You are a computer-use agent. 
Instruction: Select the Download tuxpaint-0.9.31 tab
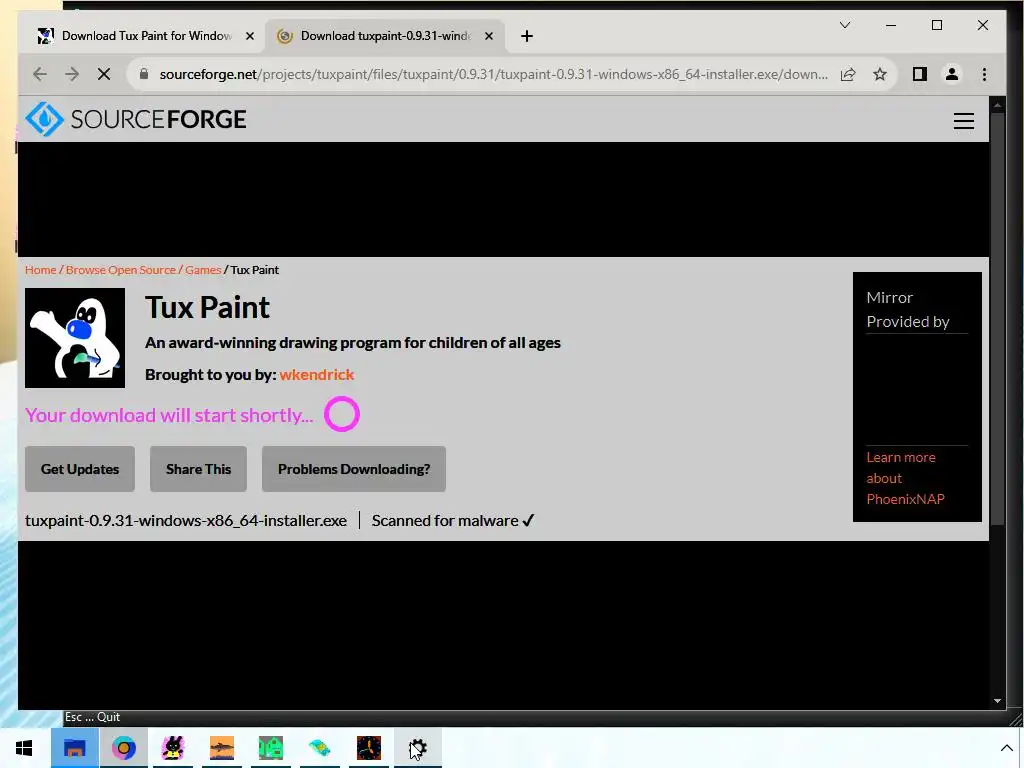click(385, 36)
